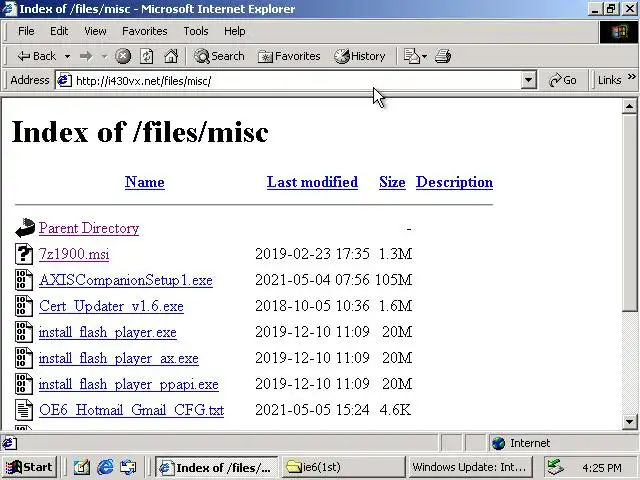Expand the address bar dropdown arrow
The image size is (640, 480).
(528, 80)
